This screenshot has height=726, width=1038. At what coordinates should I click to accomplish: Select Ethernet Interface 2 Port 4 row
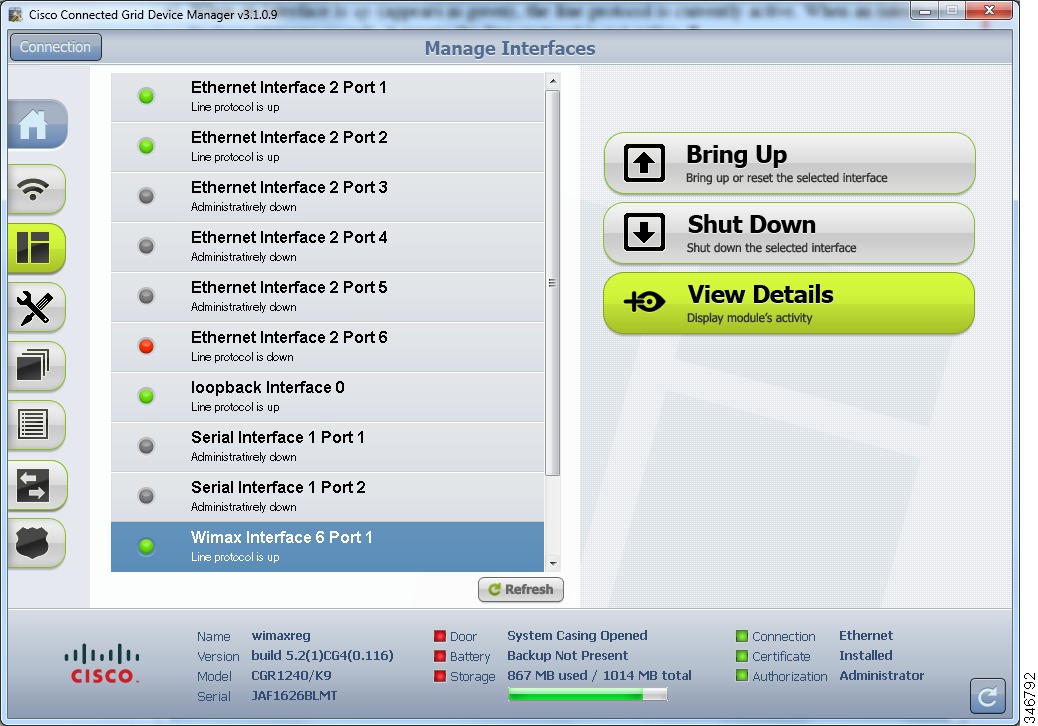click(x=328, y=247)
